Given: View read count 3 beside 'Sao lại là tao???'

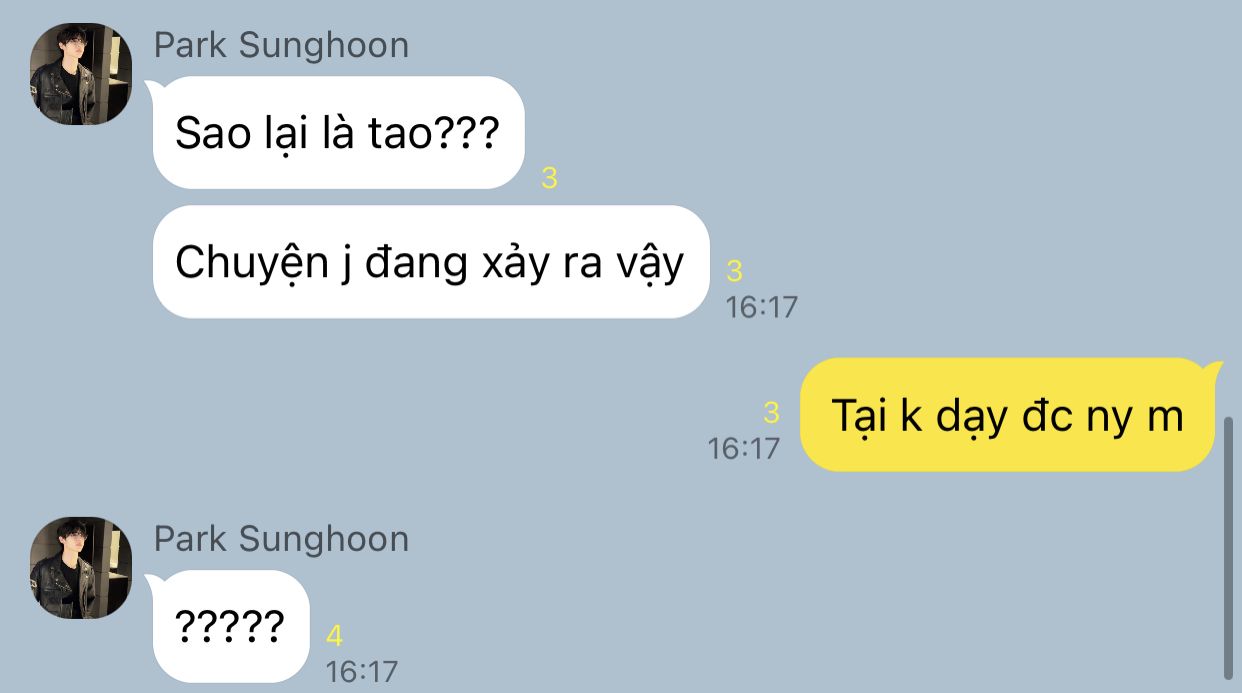Looking at the screenshot, I should (549, 178).
